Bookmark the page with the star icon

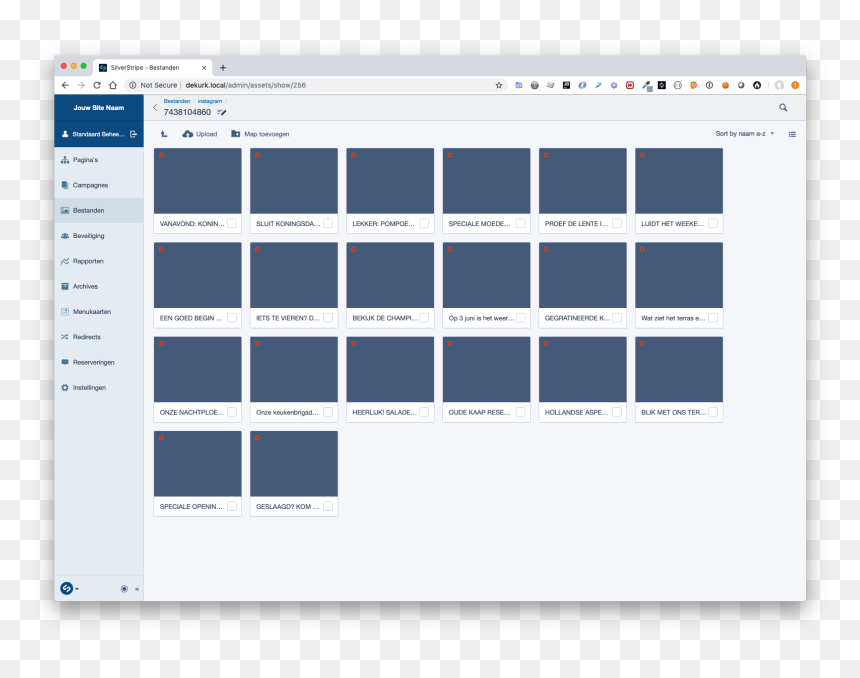click(x=499, y=85)
